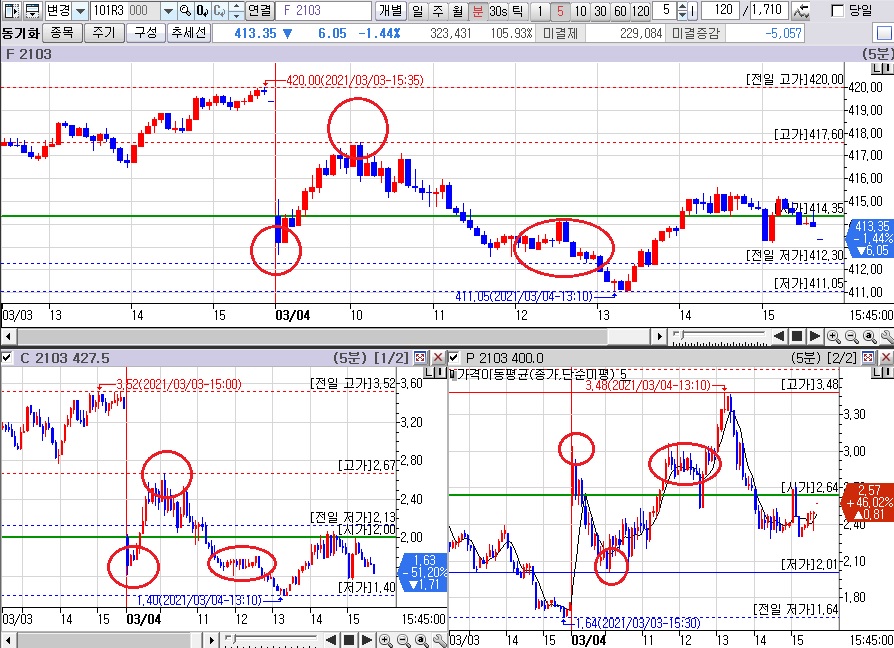Screen dimensions: 894x648
Task: Click the L marker in main chart corner
Action: [x=877, y=68]
